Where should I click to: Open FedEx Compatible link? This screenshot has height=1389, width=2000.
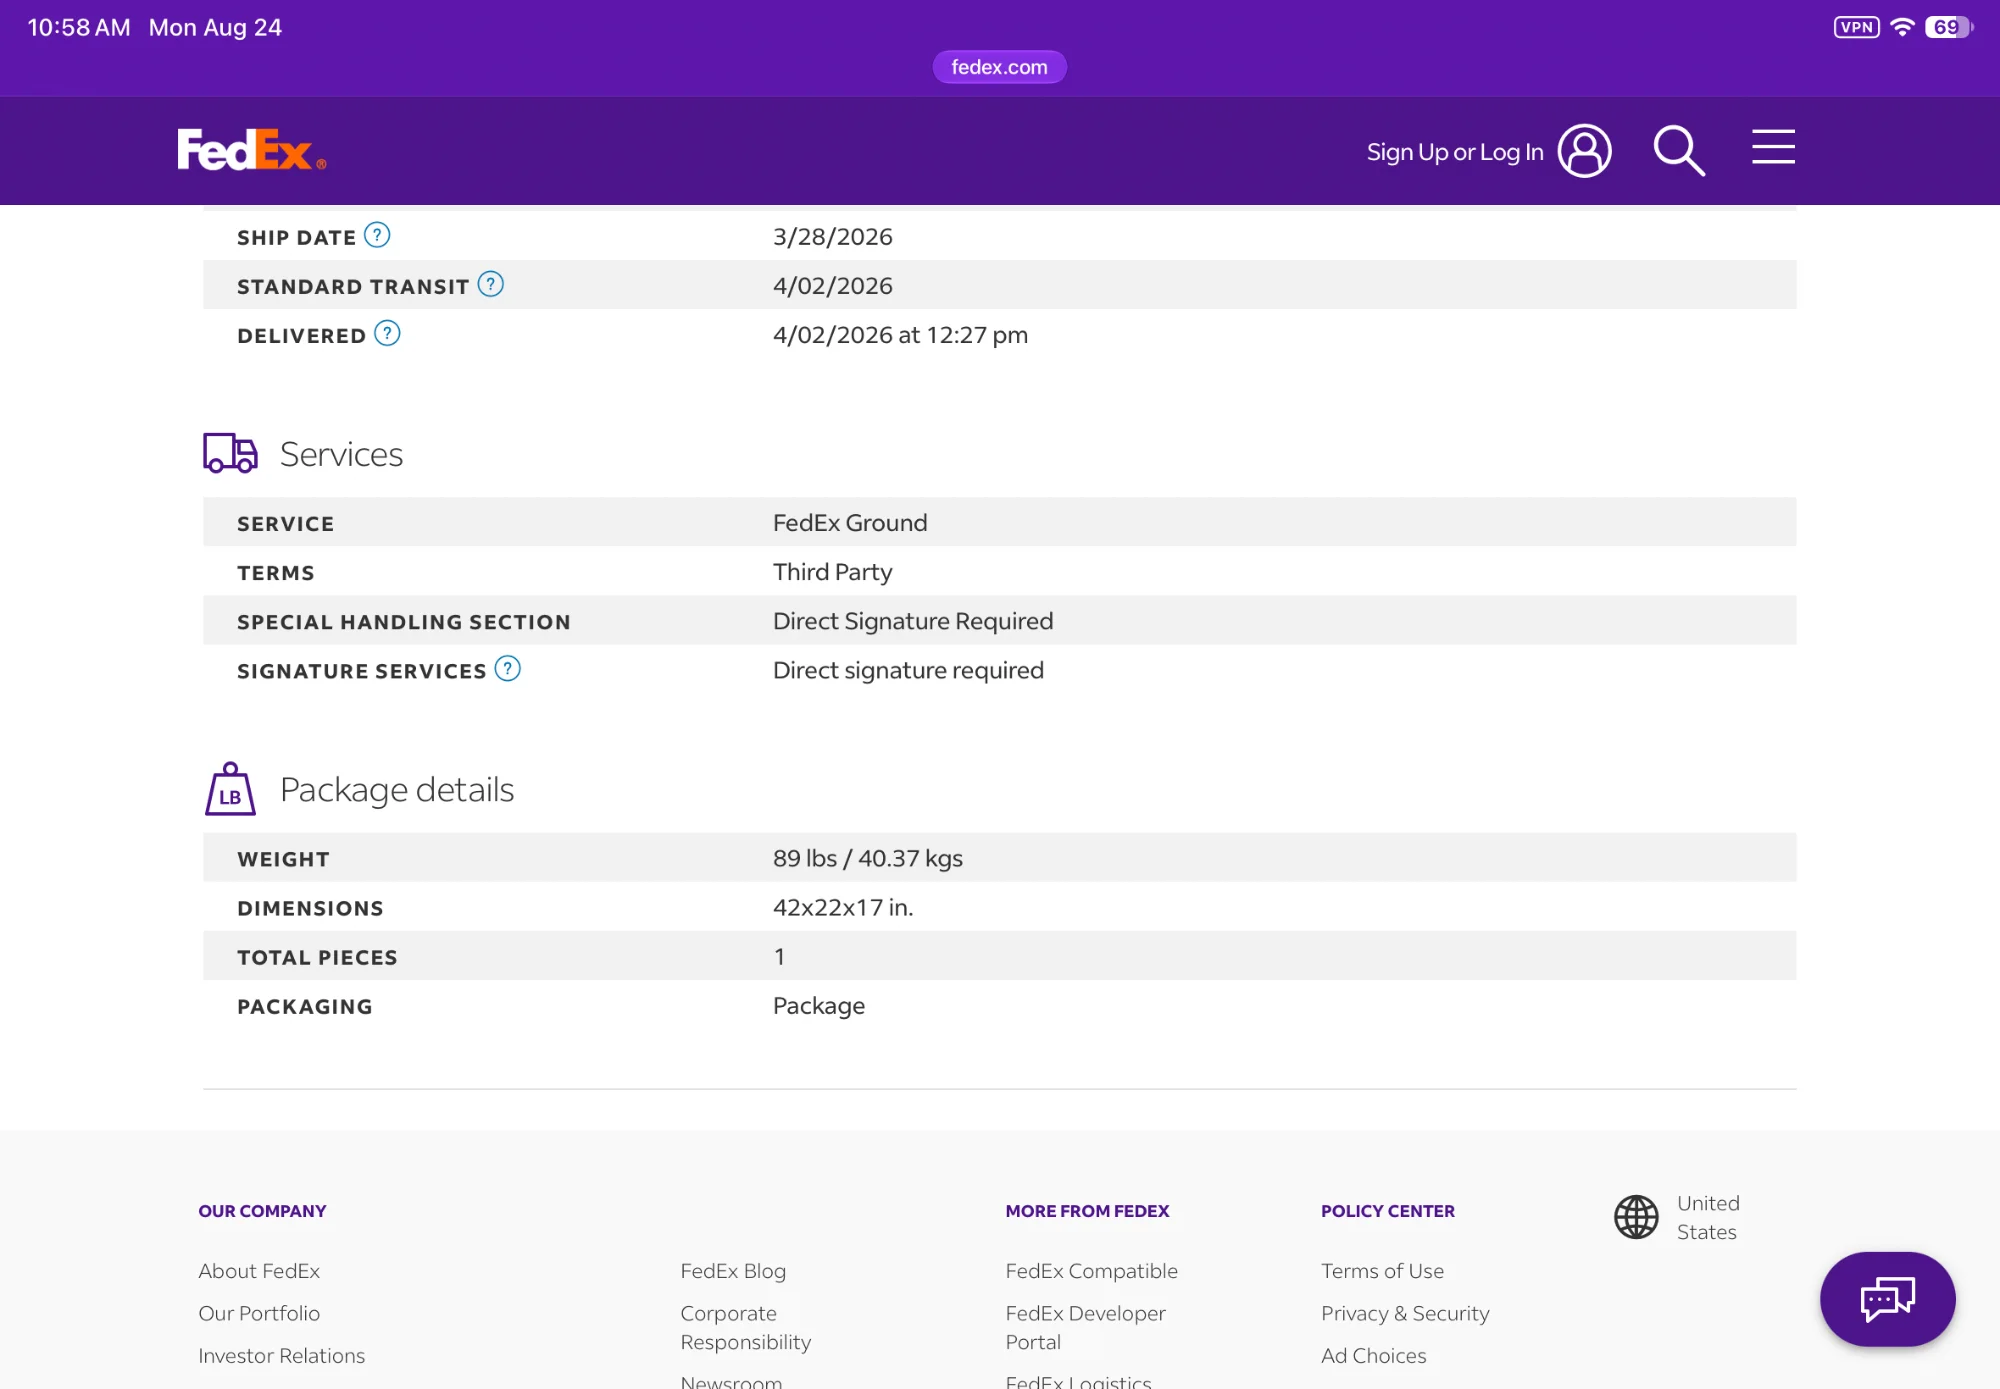1092,1271
